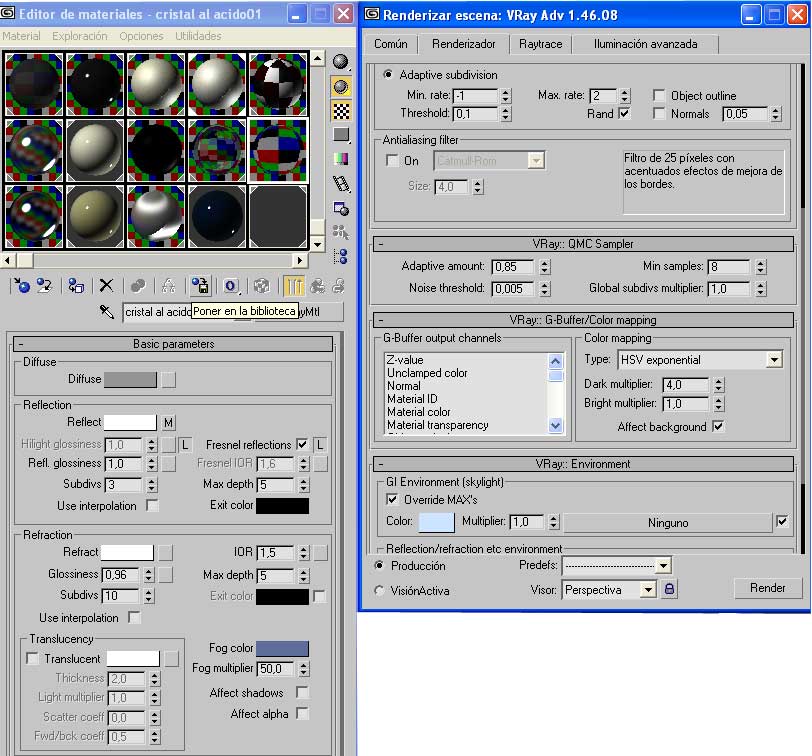The image size is (812, 756).
Task: Toggle the Override MAX's checkbox
Action: coord(392,499)
